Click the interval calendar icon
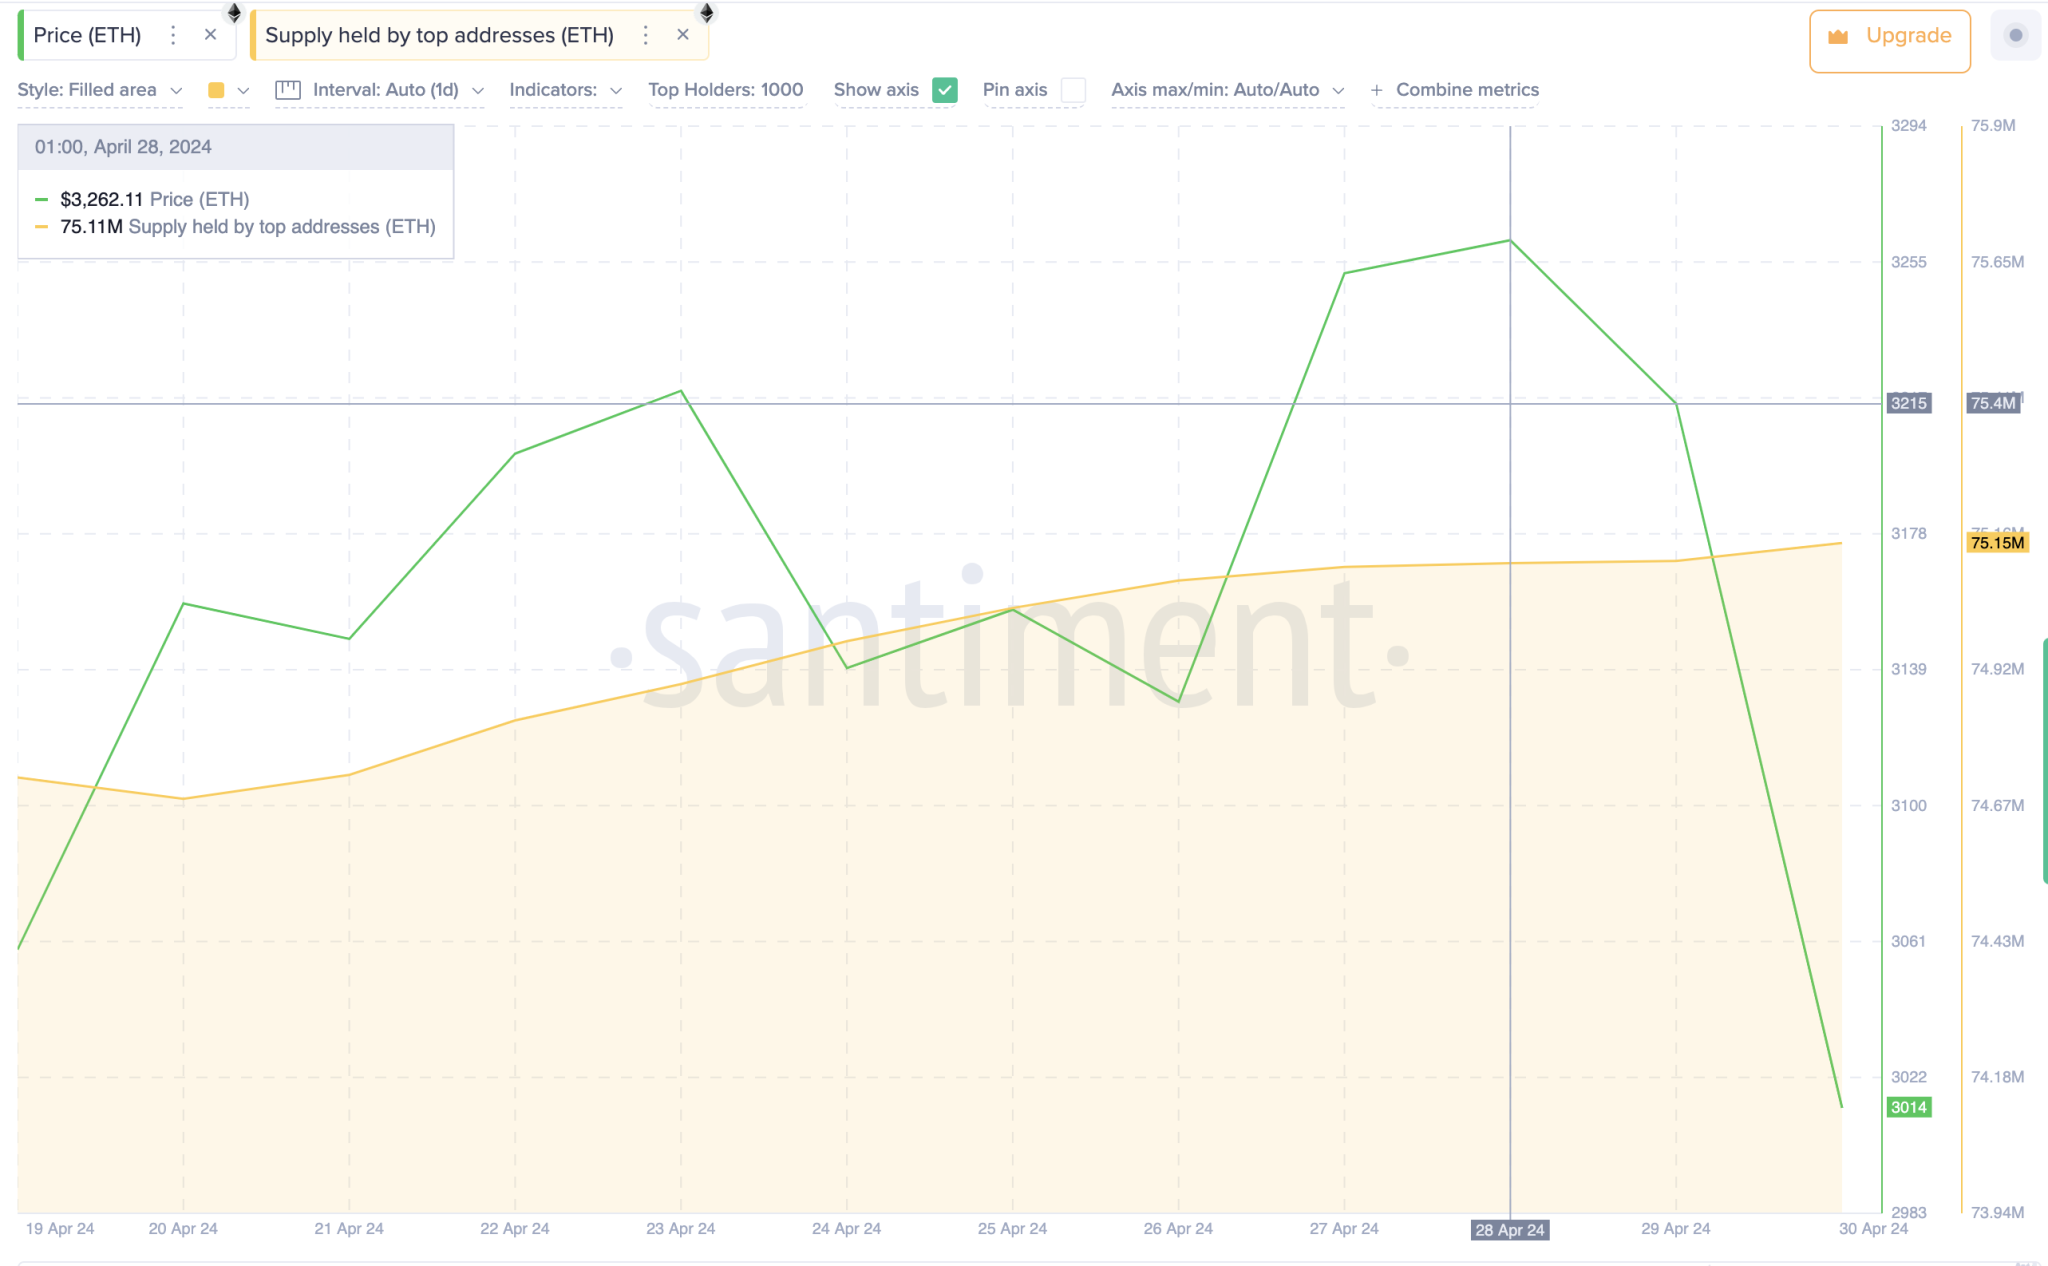This screenshot has height=1266, width=2048. (x=288, y=89)
